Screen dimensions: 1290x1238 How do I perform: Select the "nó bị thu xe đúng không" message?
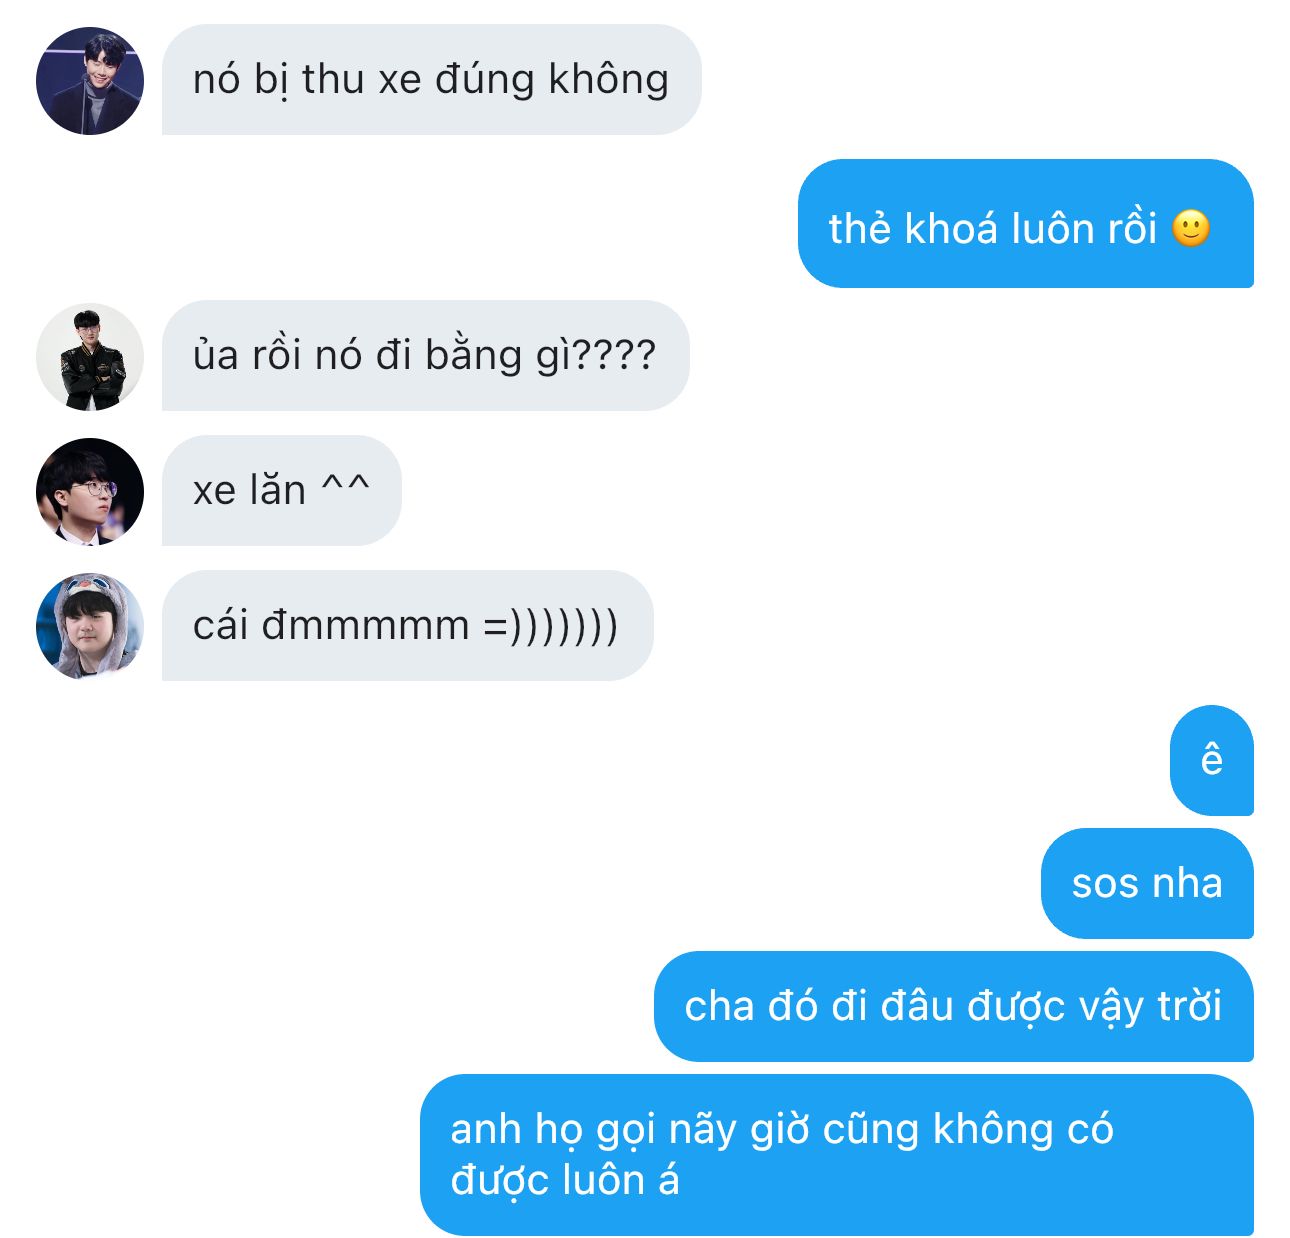431,80
